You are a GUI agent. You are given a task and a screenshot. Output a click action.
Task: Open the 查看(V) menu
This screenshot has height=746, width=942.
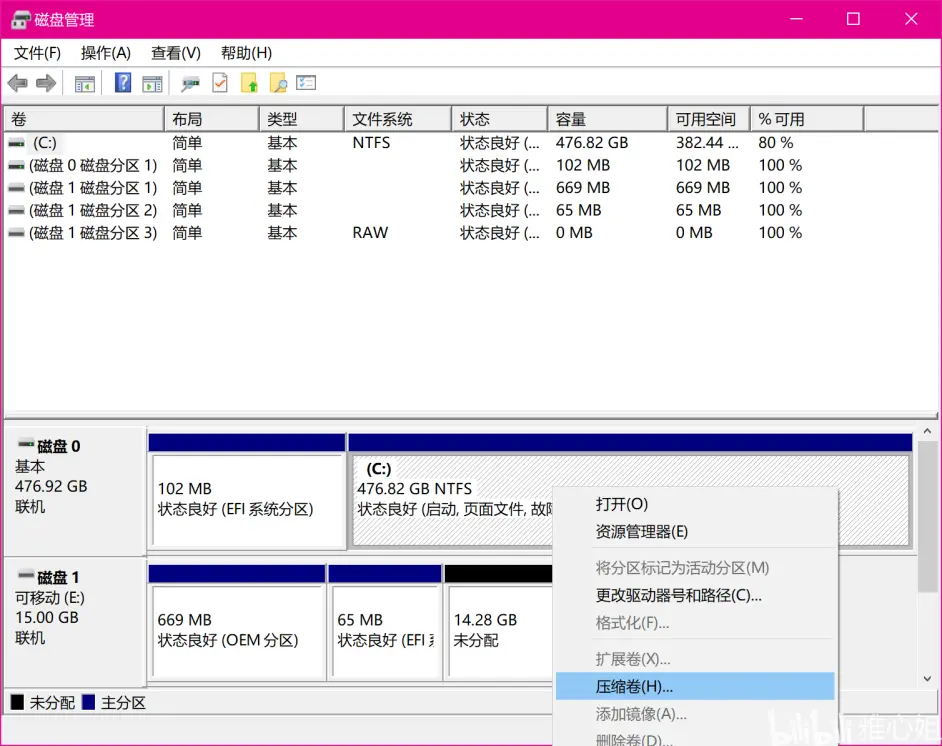pyautogui.click(x=175, y=53)
